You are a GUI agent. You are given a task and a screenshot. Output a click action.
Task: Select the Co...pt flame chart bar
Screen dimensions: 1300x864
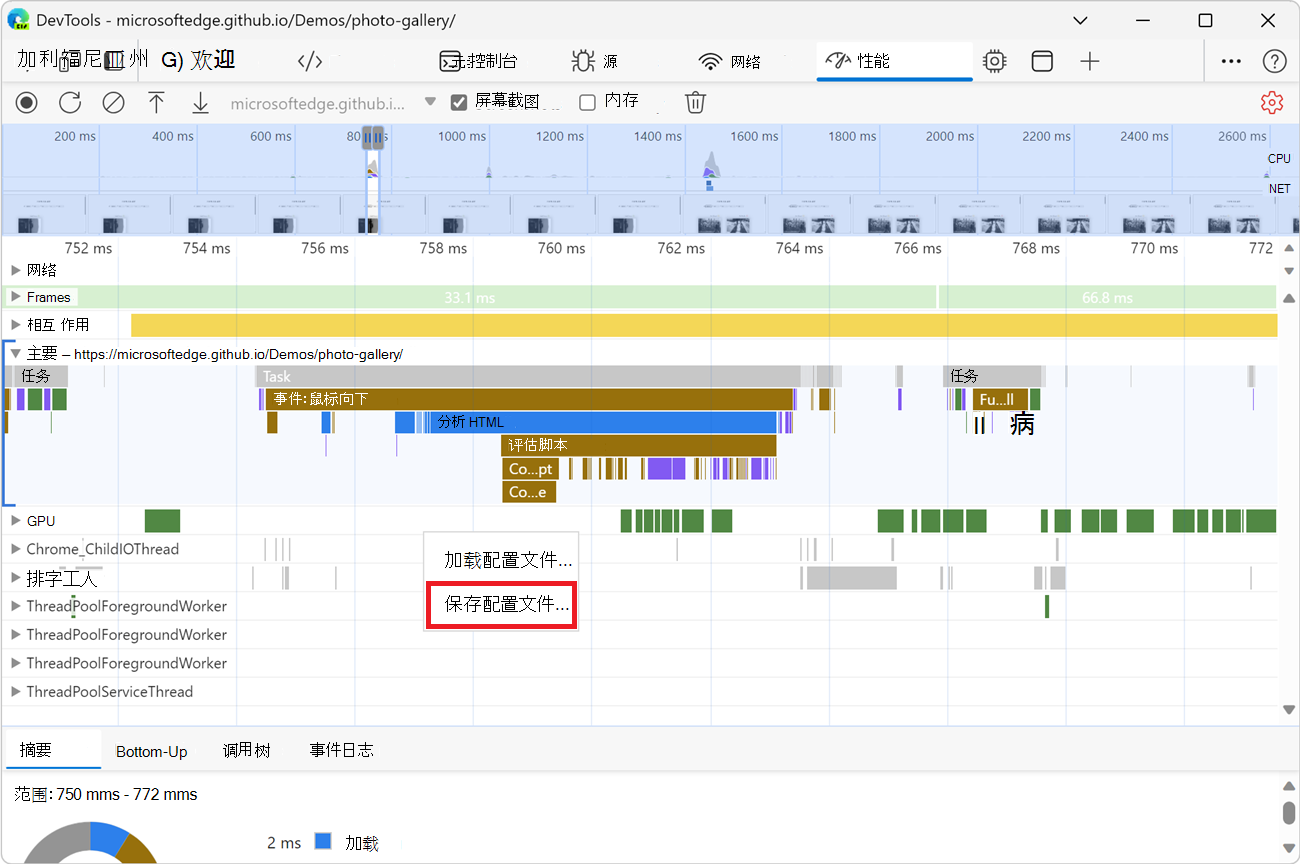[x=530, y=469]
